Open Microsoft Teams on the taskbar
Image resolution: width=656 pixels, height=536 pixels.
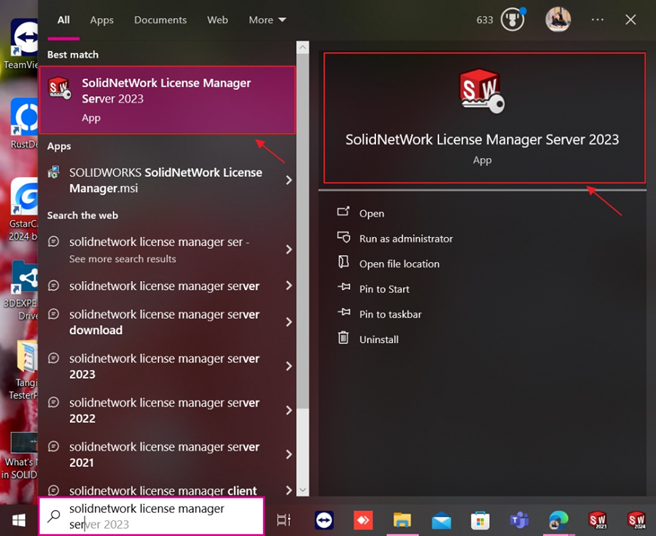pos(519,521)
